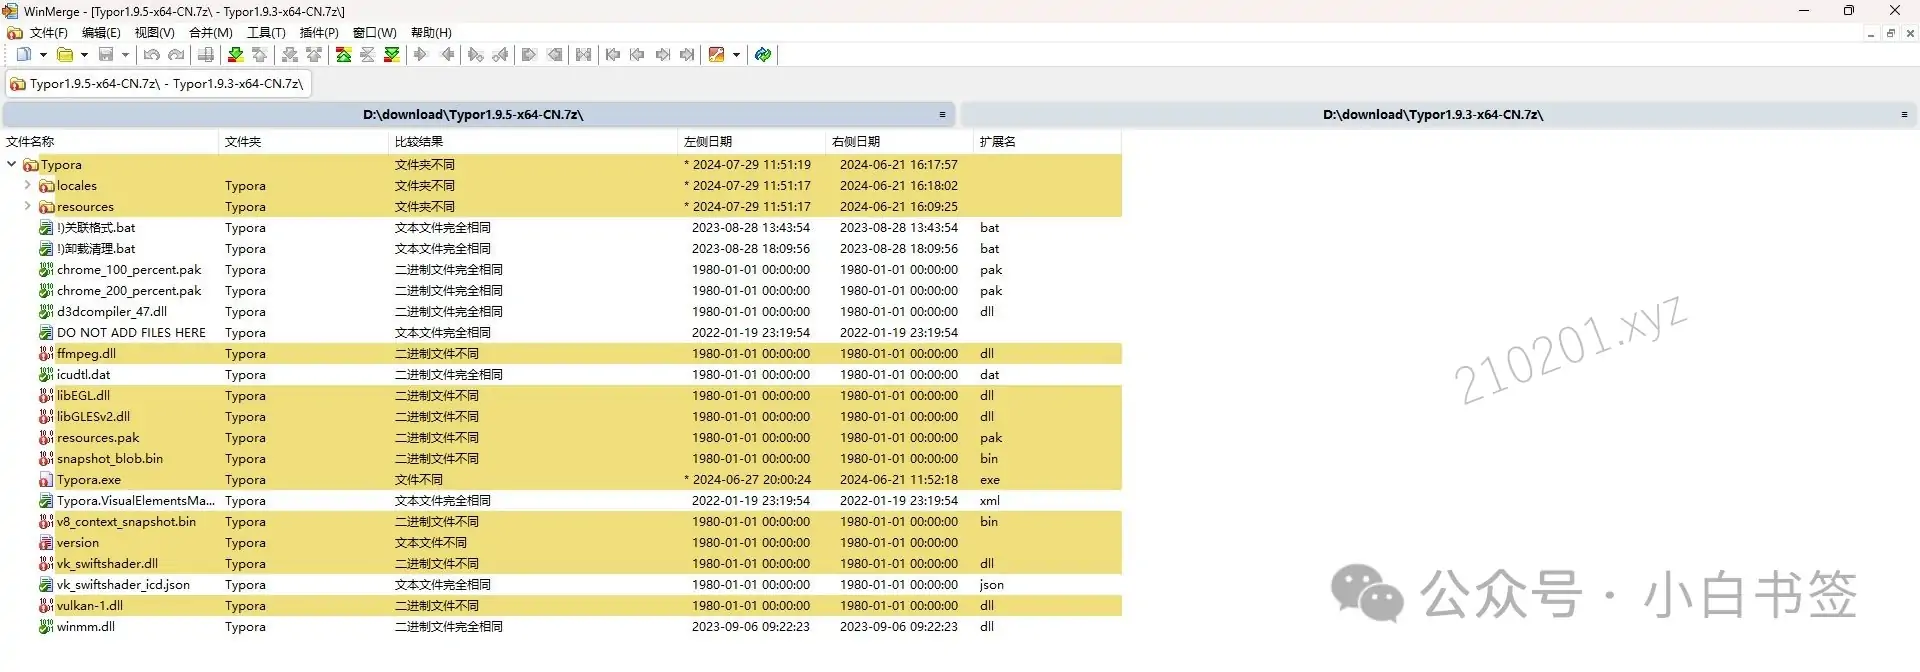
Task: Select the winmm.dll row
Action: tap(561, 627)
